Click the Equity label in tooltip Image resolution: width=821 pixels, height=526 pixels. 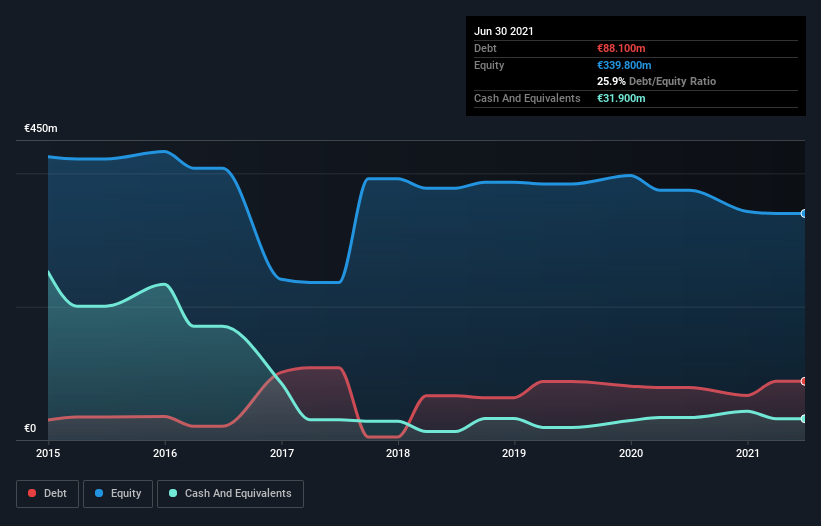(489, 65)
